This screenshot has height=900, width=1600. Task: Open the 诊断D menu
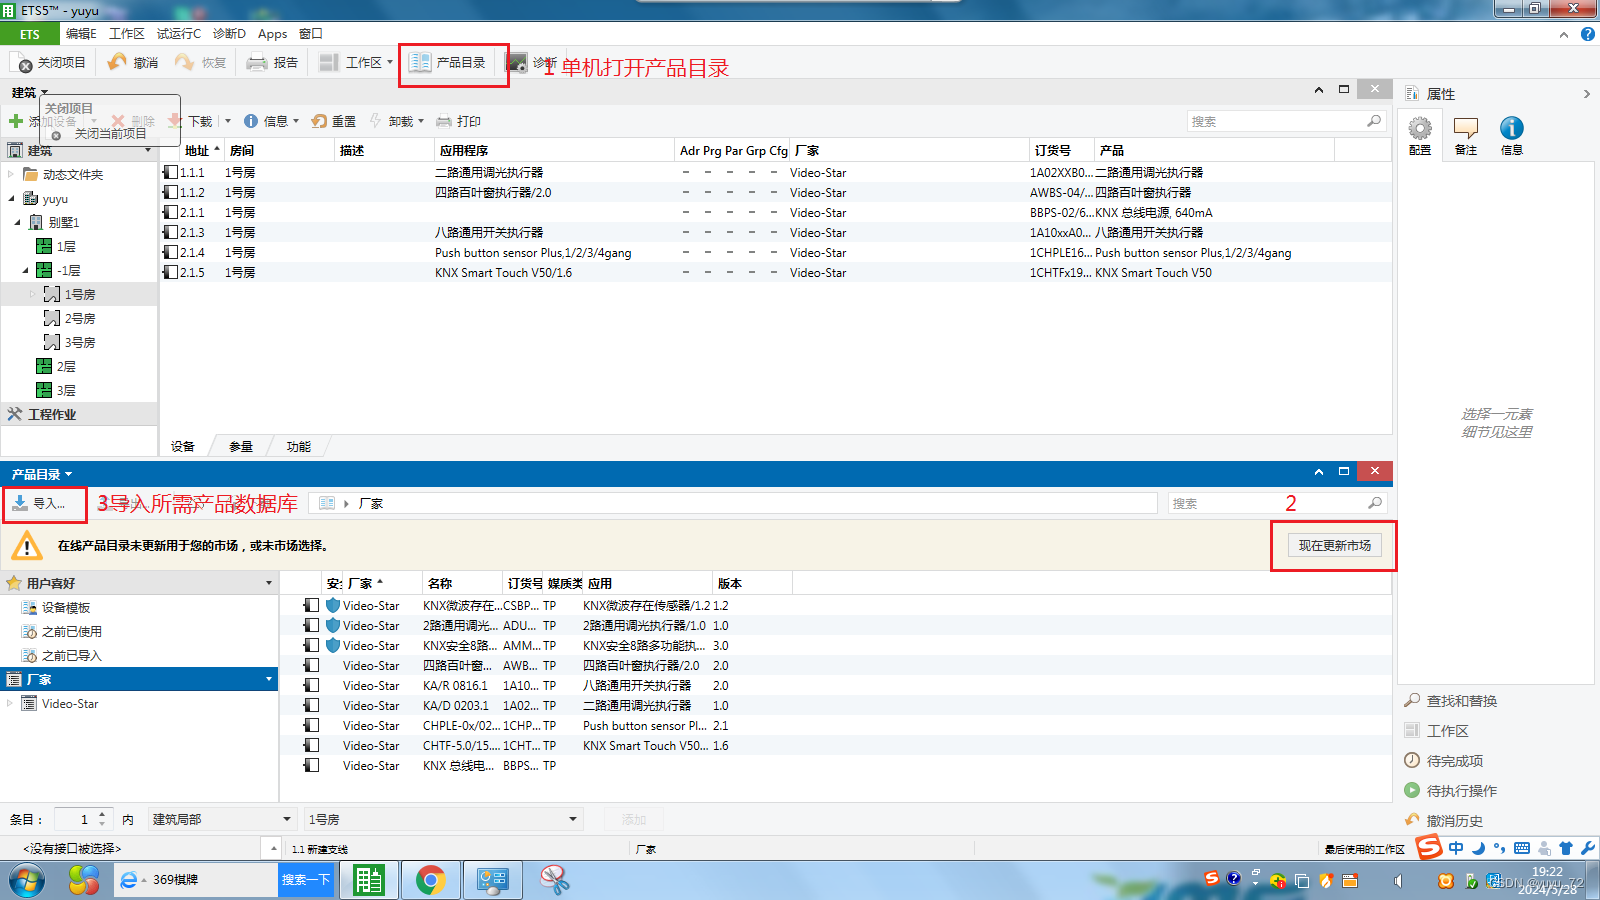[x=229, y=34]
